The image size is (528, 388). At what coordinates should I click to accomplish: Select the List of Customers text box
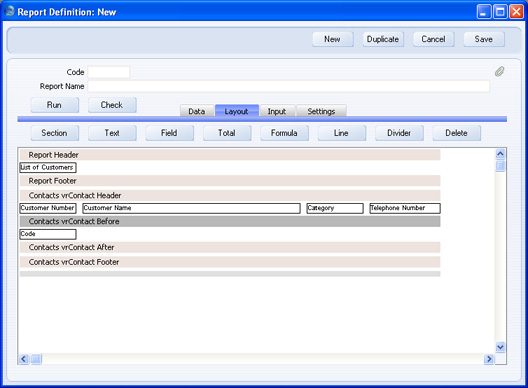point(48,167)
